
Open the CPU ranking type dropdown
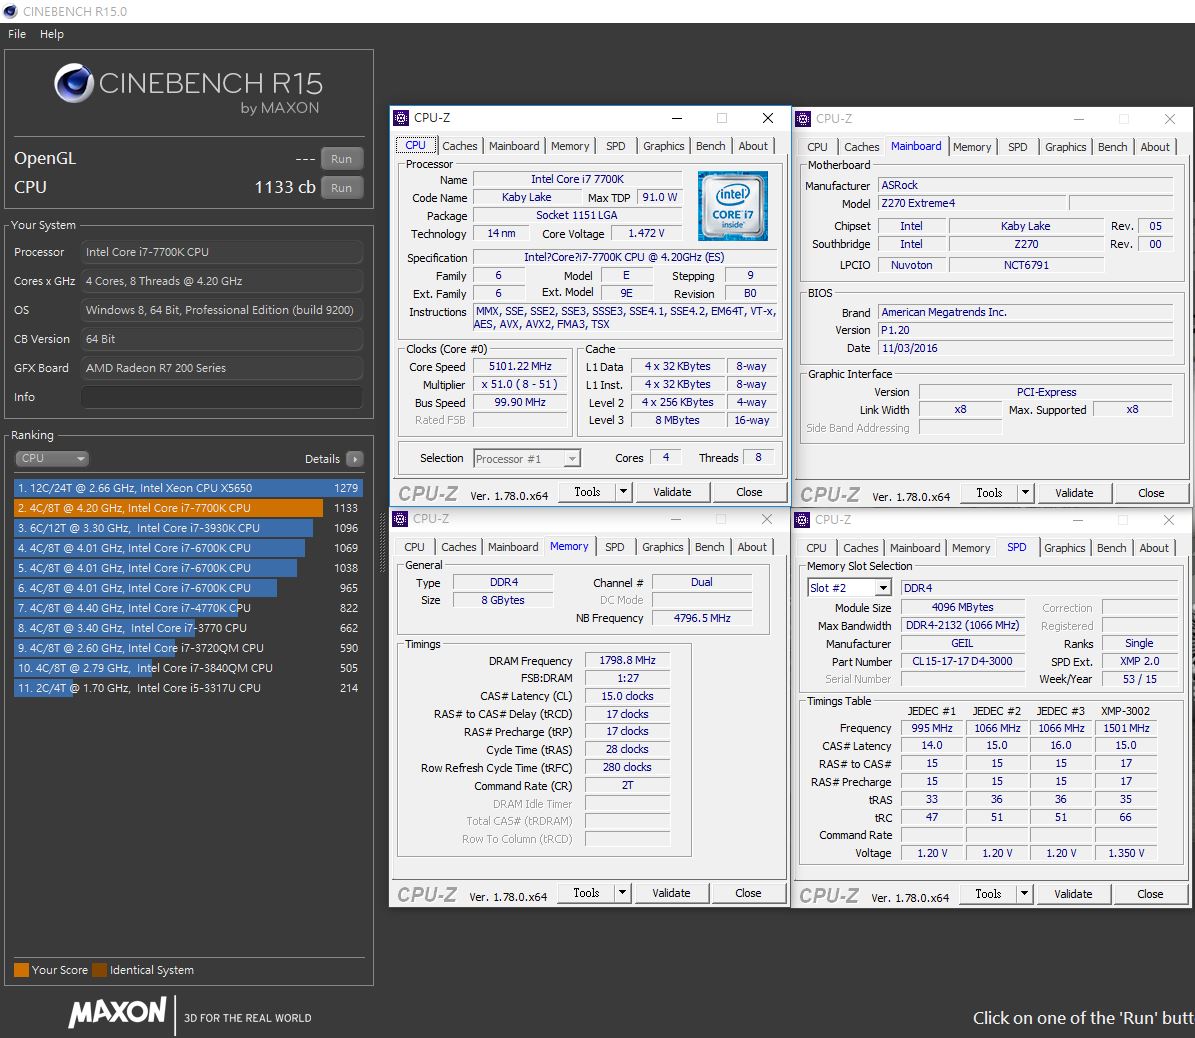point(52,458)
